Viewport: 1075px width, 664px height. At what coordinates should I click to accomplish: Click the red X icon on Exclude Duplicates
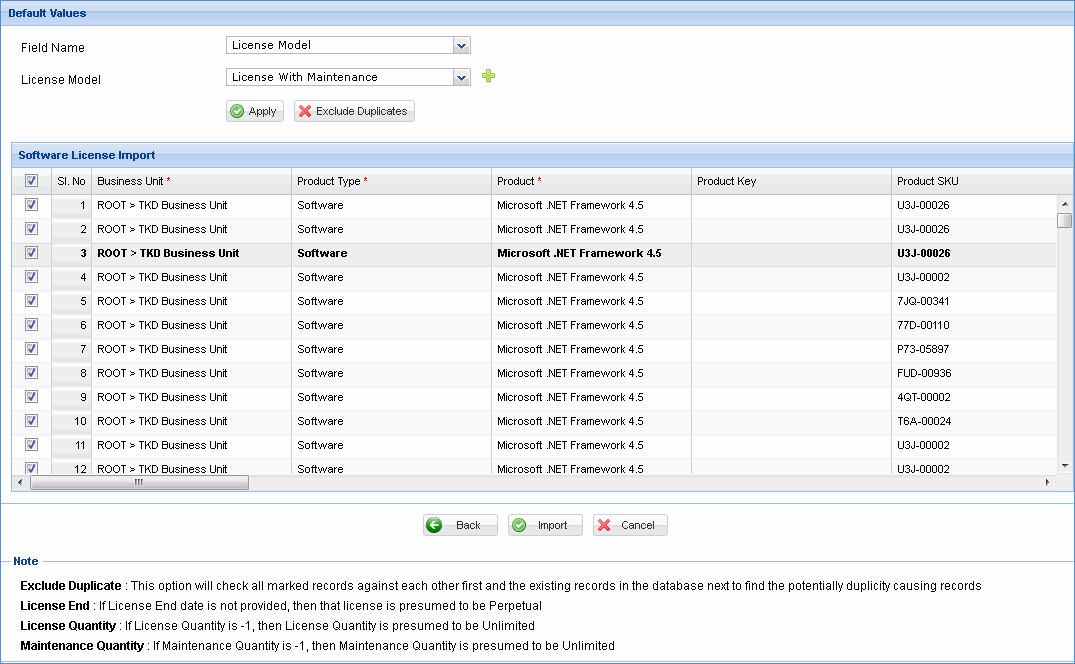308,111
